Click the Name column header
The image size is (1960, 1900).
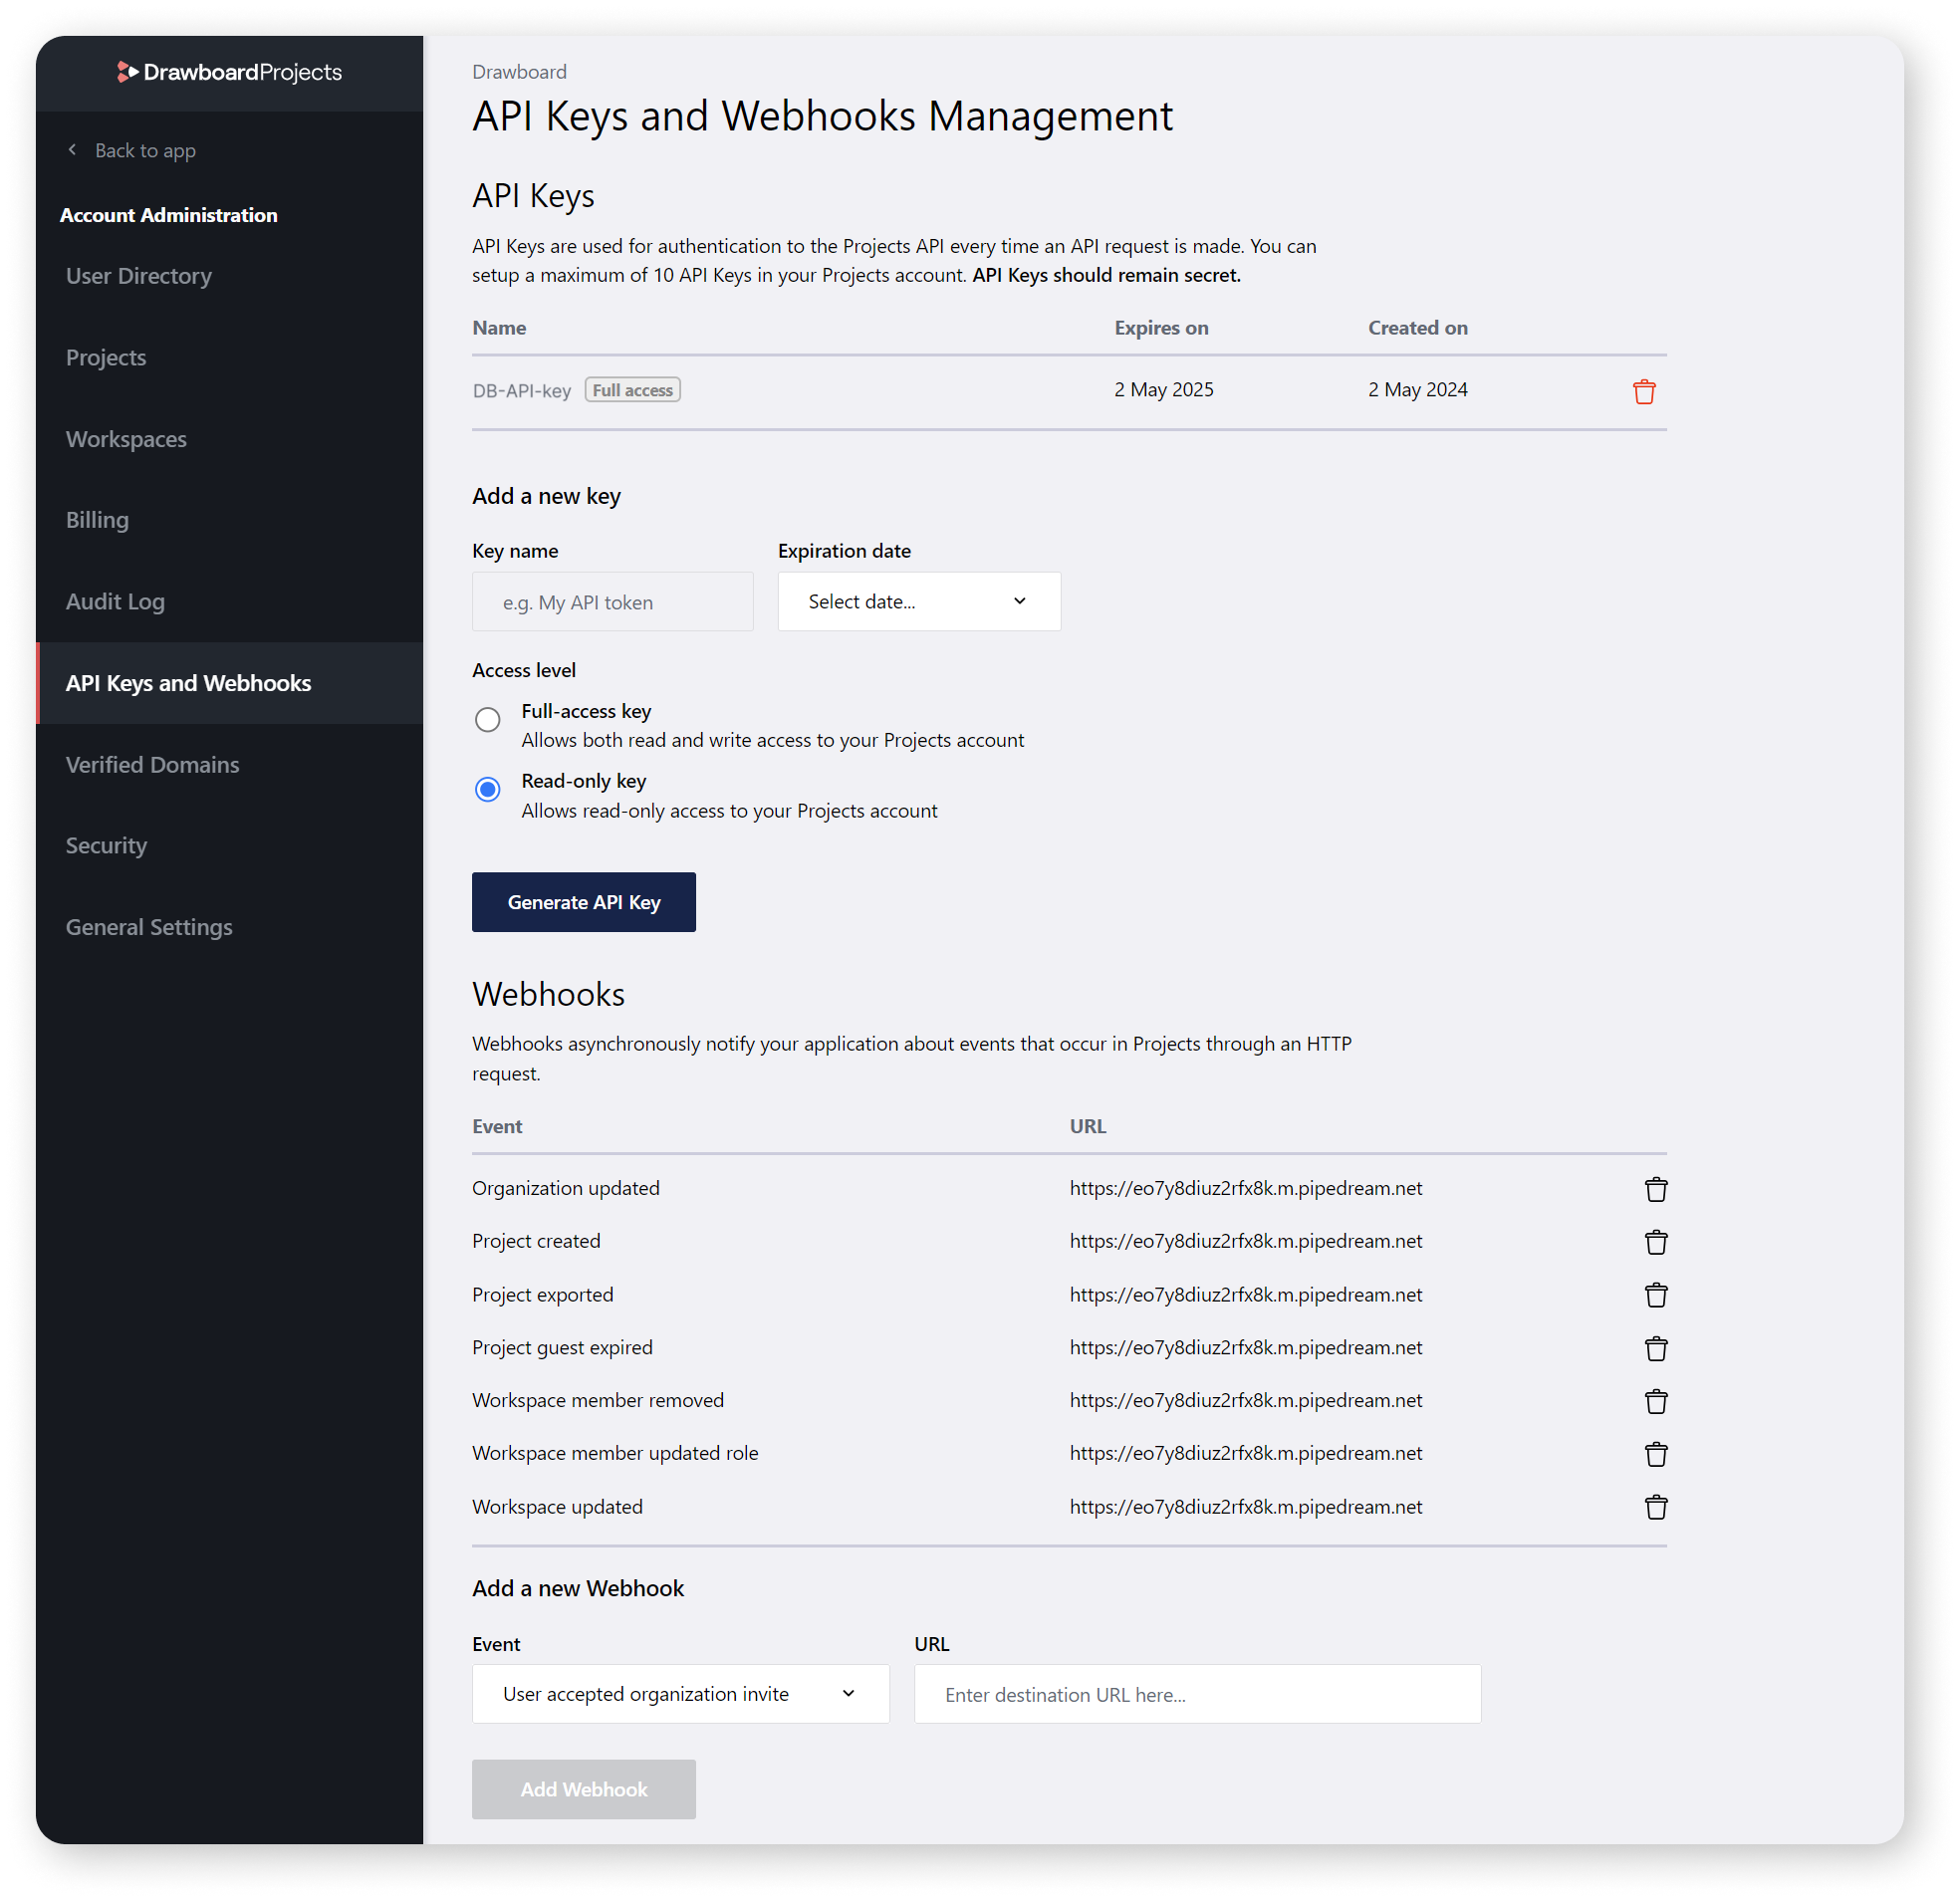(x=499, y=328)
